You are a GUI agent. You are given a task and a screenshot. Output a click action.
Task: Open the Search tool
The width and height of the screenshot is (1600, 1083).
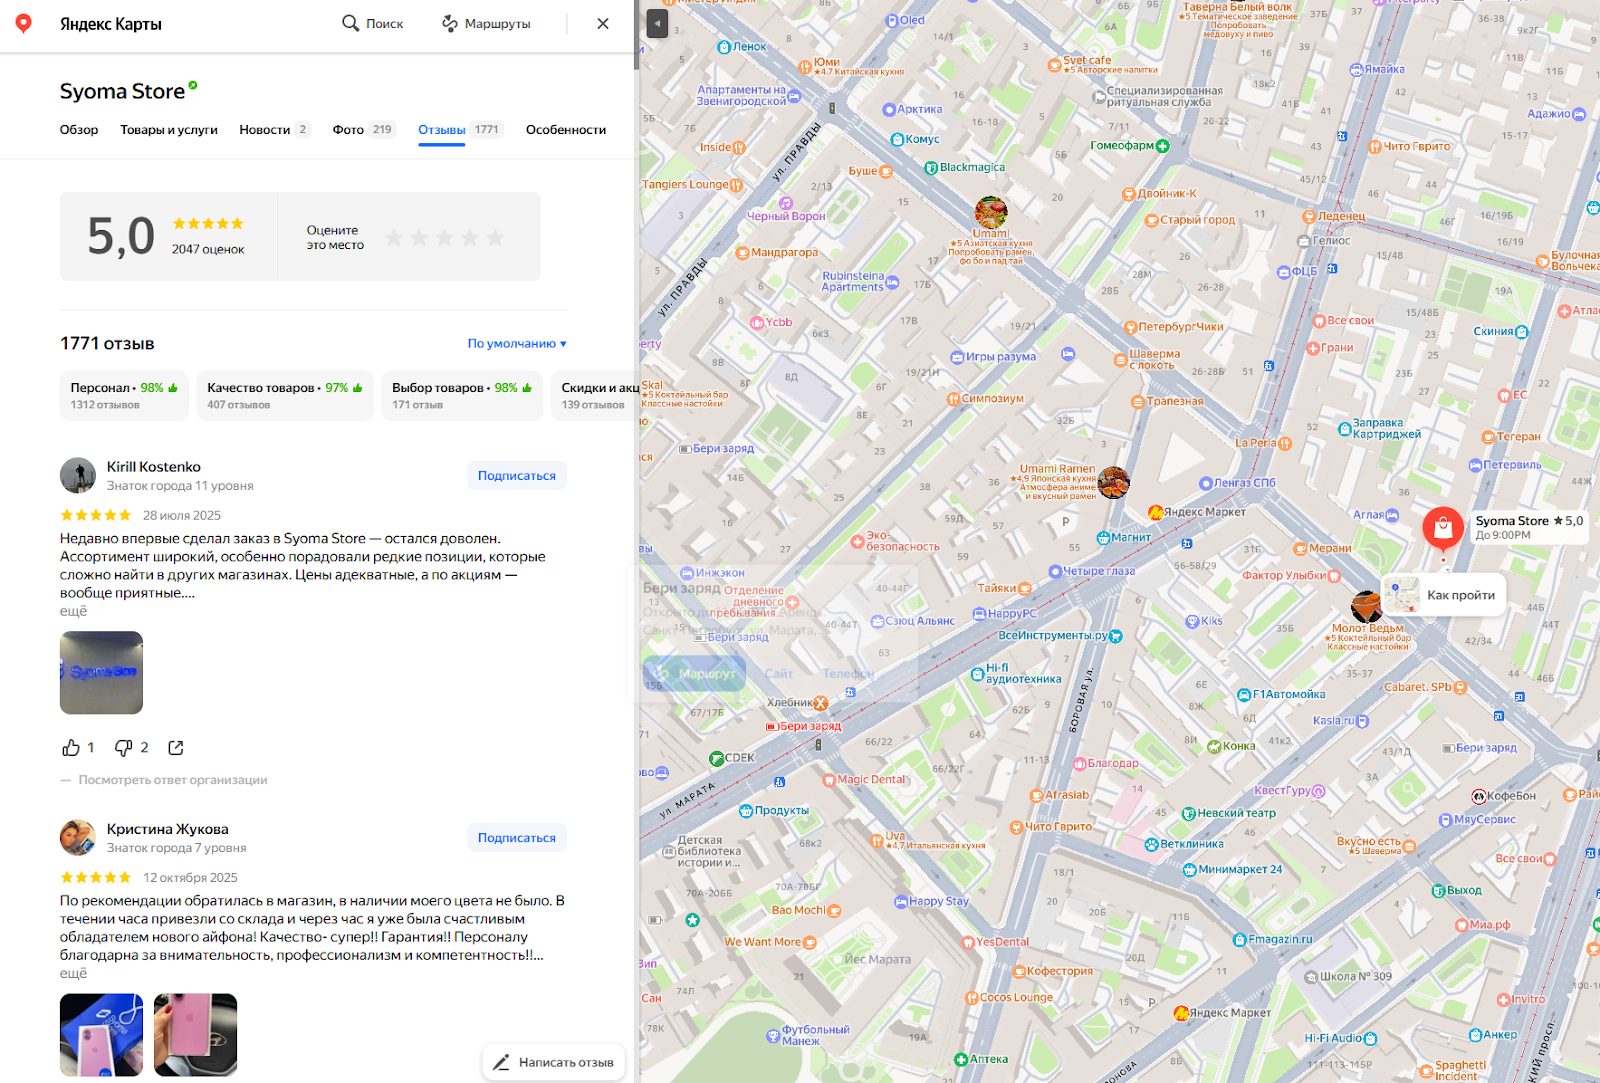(x=372, y=23)
